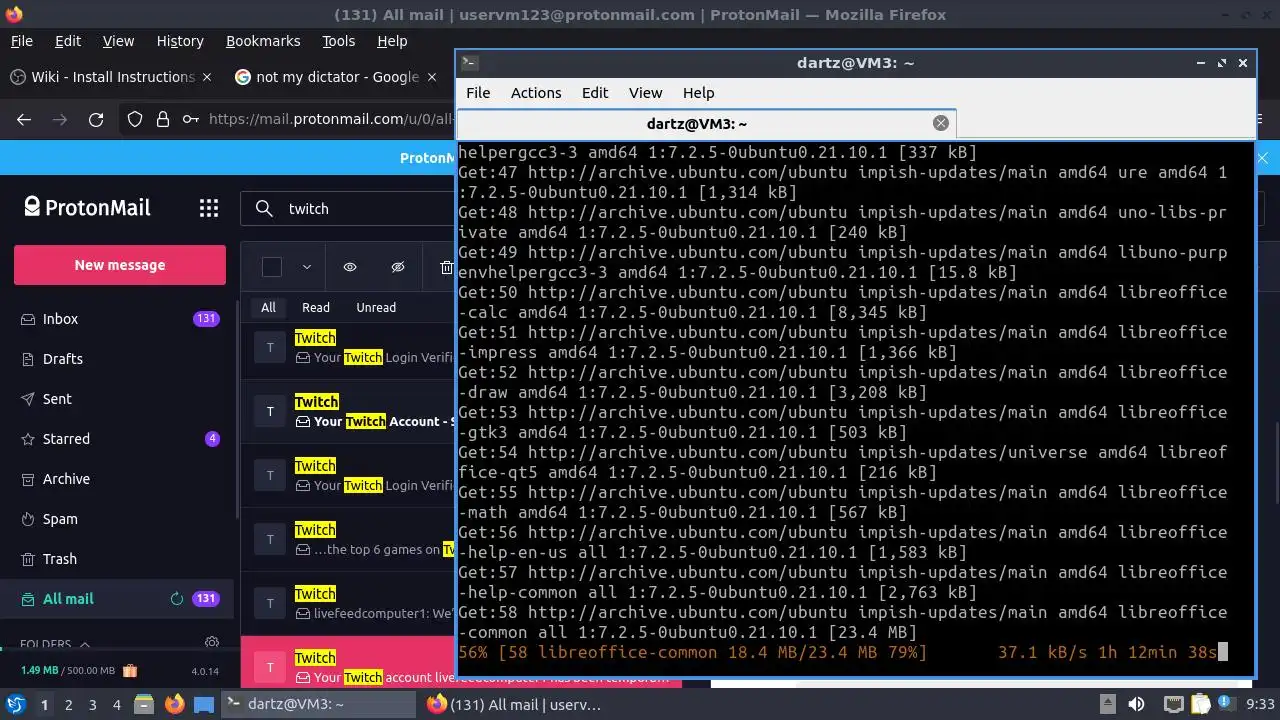Filter messages by Read
The image size is (1280, 720).
pyautogui.click(x=316, y=307)
